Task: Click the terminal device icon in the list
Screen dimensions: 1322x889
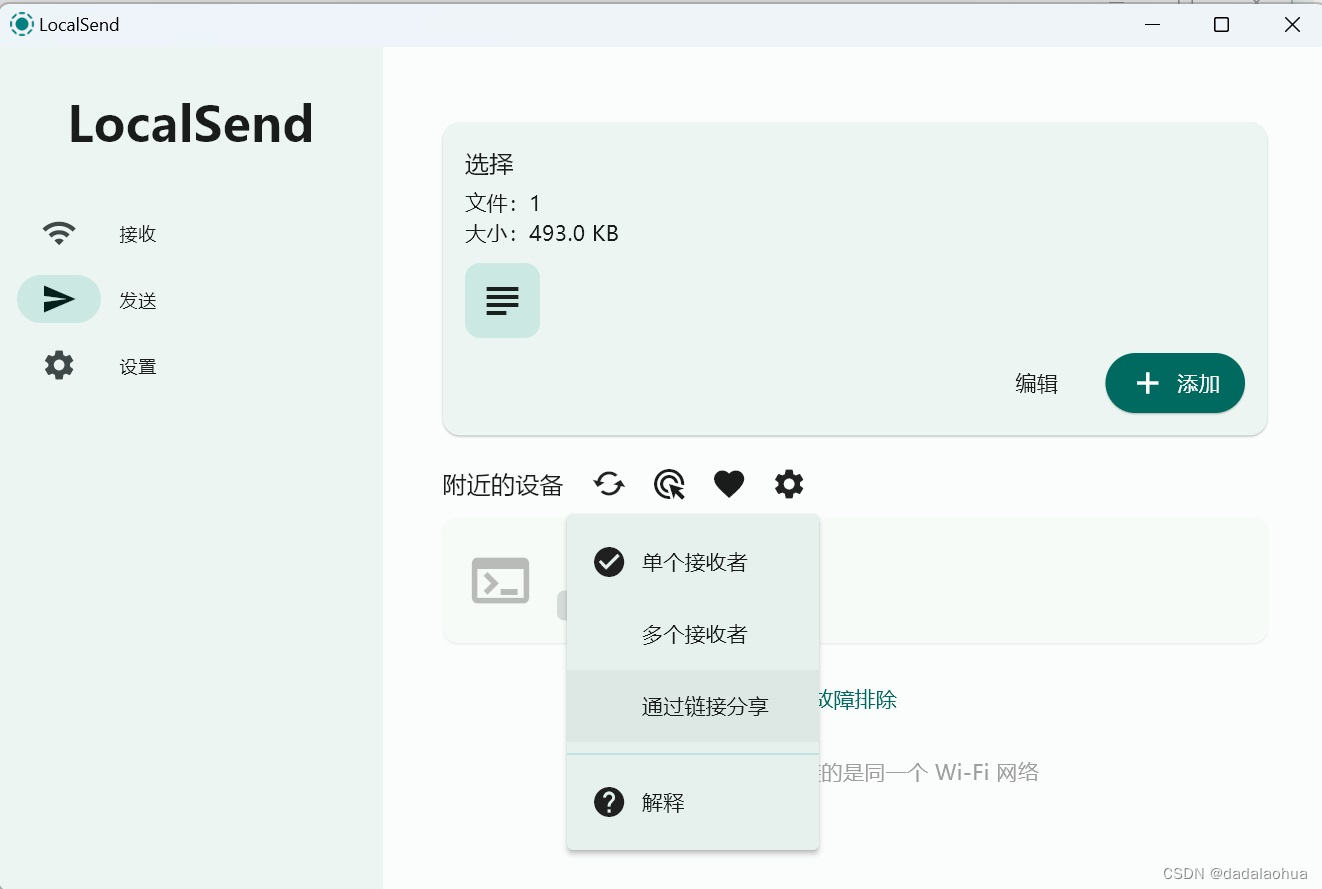Action: (x=500, y=580)
